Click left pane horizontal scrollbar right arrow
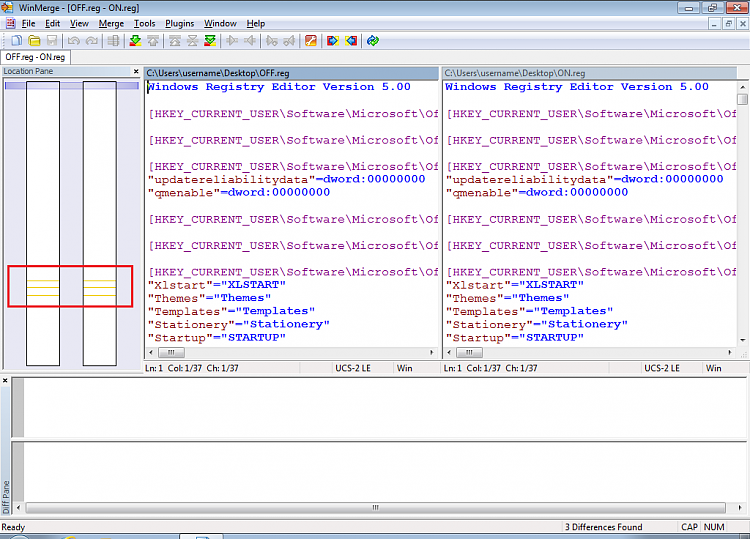Screen dimensions: 750x539 click(x=431, y=352)
